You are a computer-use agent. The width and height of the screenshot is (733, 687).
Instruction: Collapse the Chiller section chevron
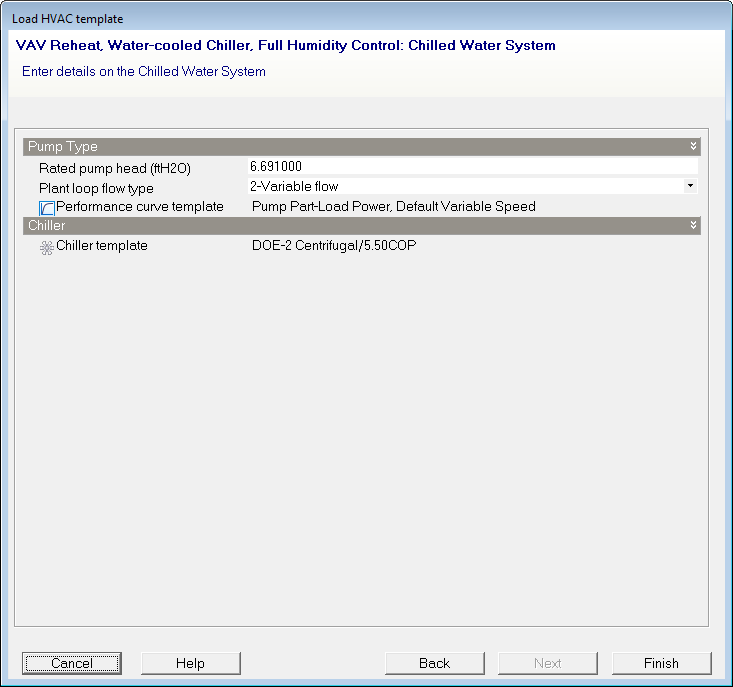tap(693, 226)
